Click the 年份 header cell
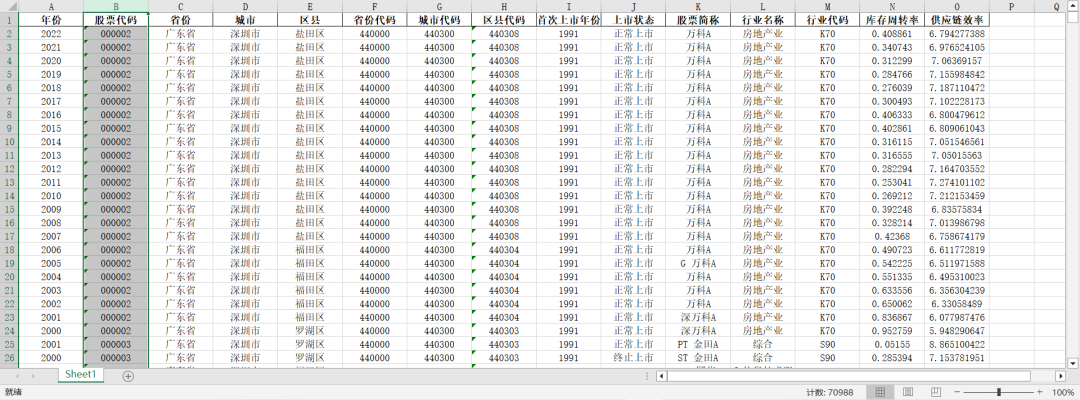The height and width of the screenshot is (400, 1080). (50, 20)
